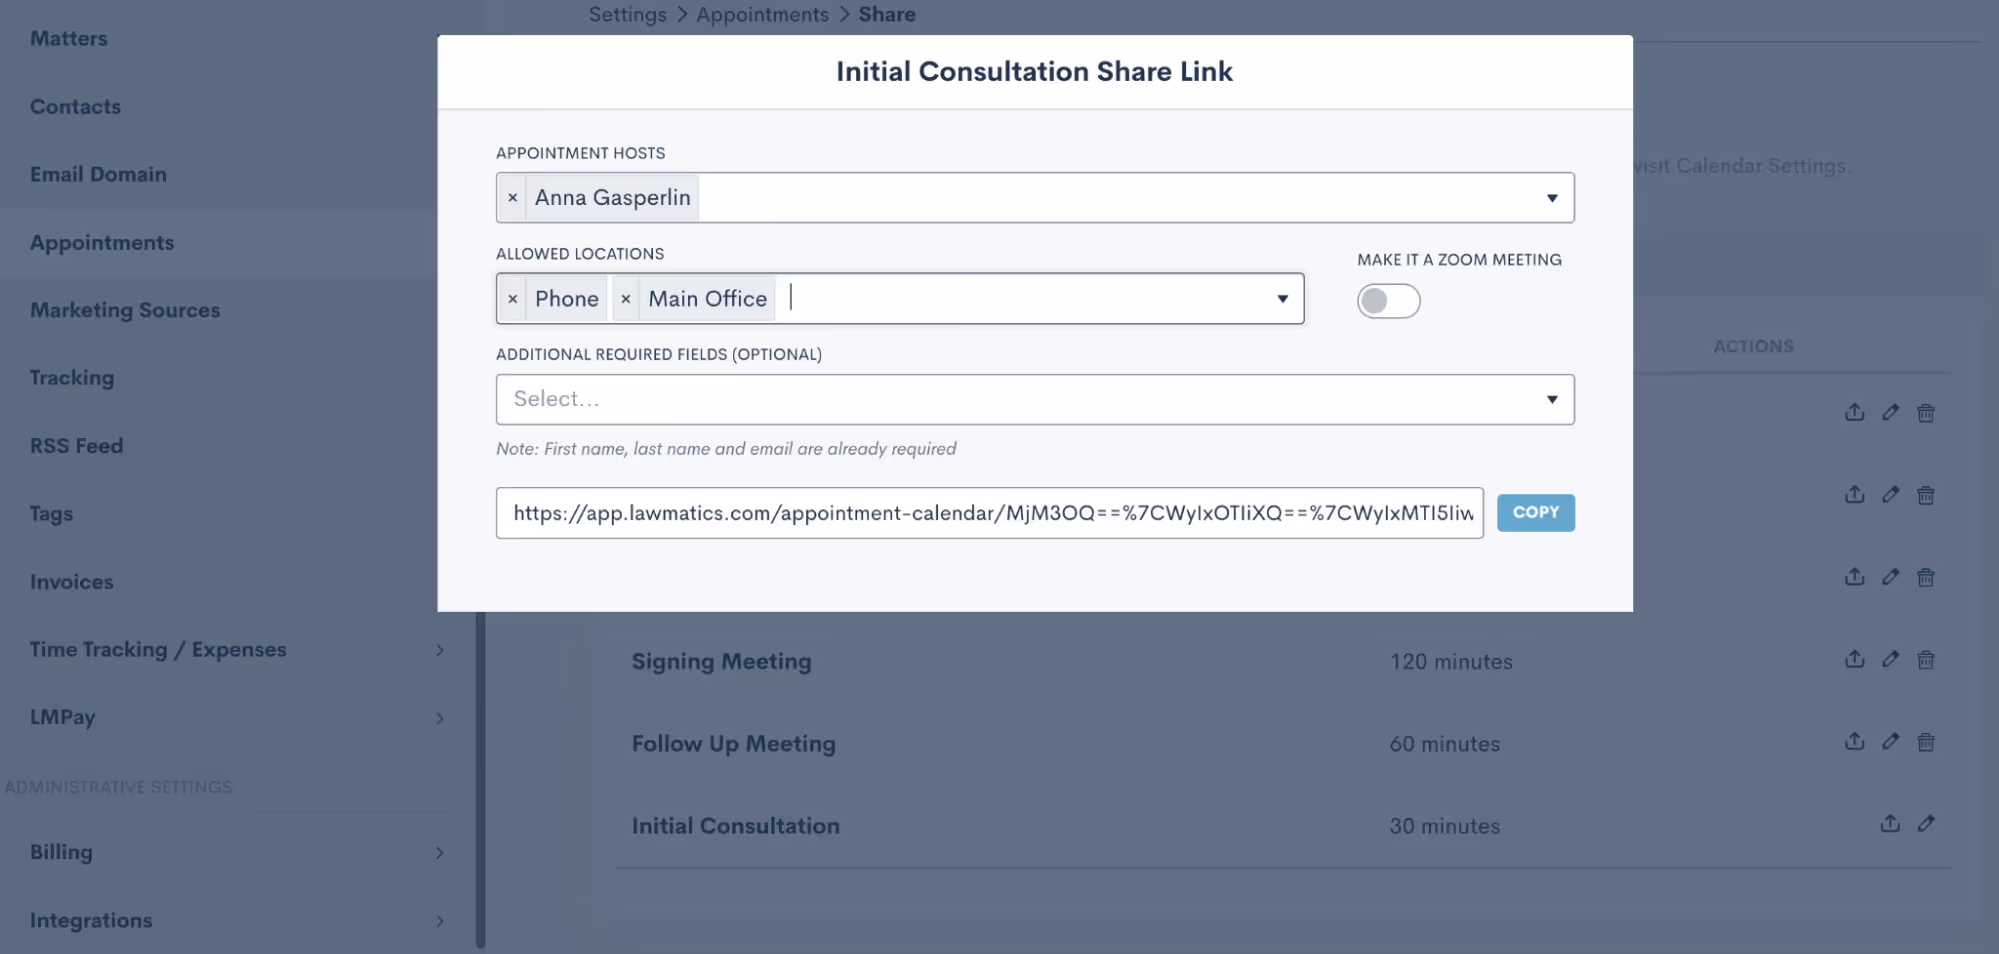The image size is (1999, 954).
Task: Remove Phone from allowed locations
Action: (512, 299)
